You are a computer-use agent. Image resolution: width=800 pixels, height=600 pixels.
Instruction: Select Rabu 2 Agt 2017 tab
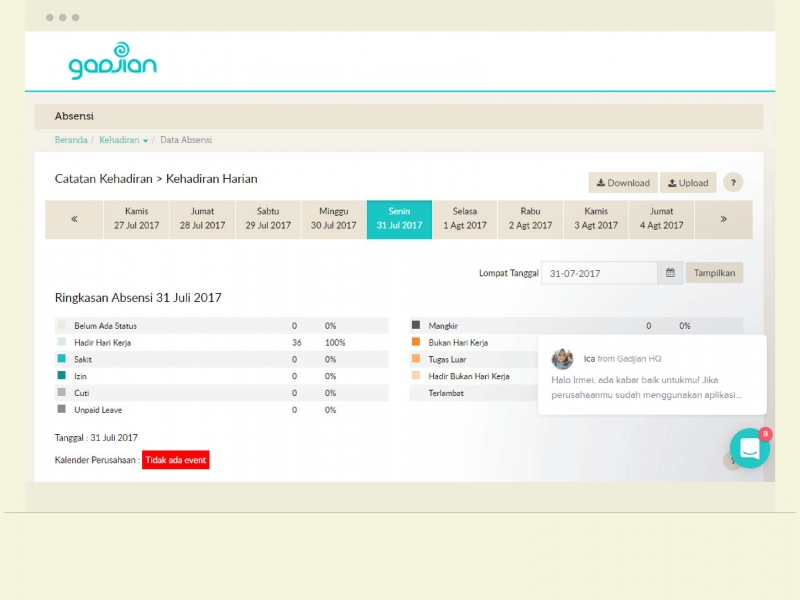530,219
